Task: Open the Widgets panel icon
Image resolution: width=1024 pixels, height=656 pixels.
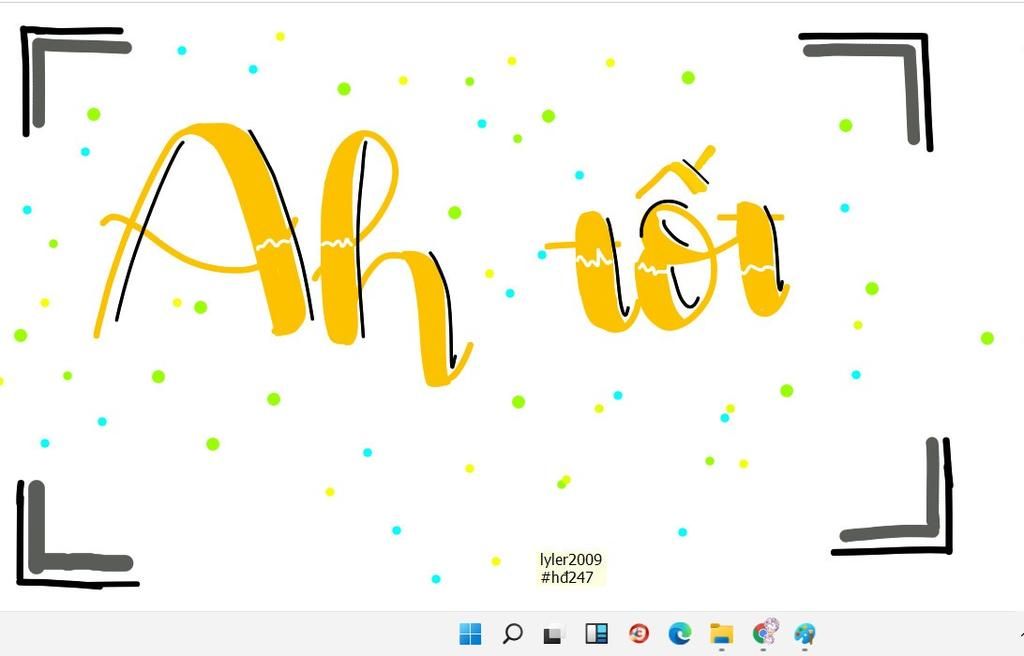Action: click(596, 633)
